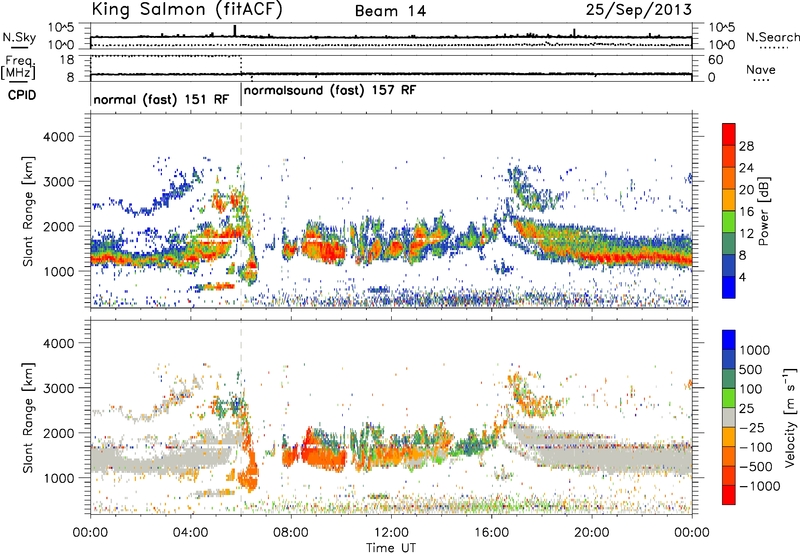800x554 pixels.
Task: Click the date '25/Sep/2013'
Action: click(639, 9)
